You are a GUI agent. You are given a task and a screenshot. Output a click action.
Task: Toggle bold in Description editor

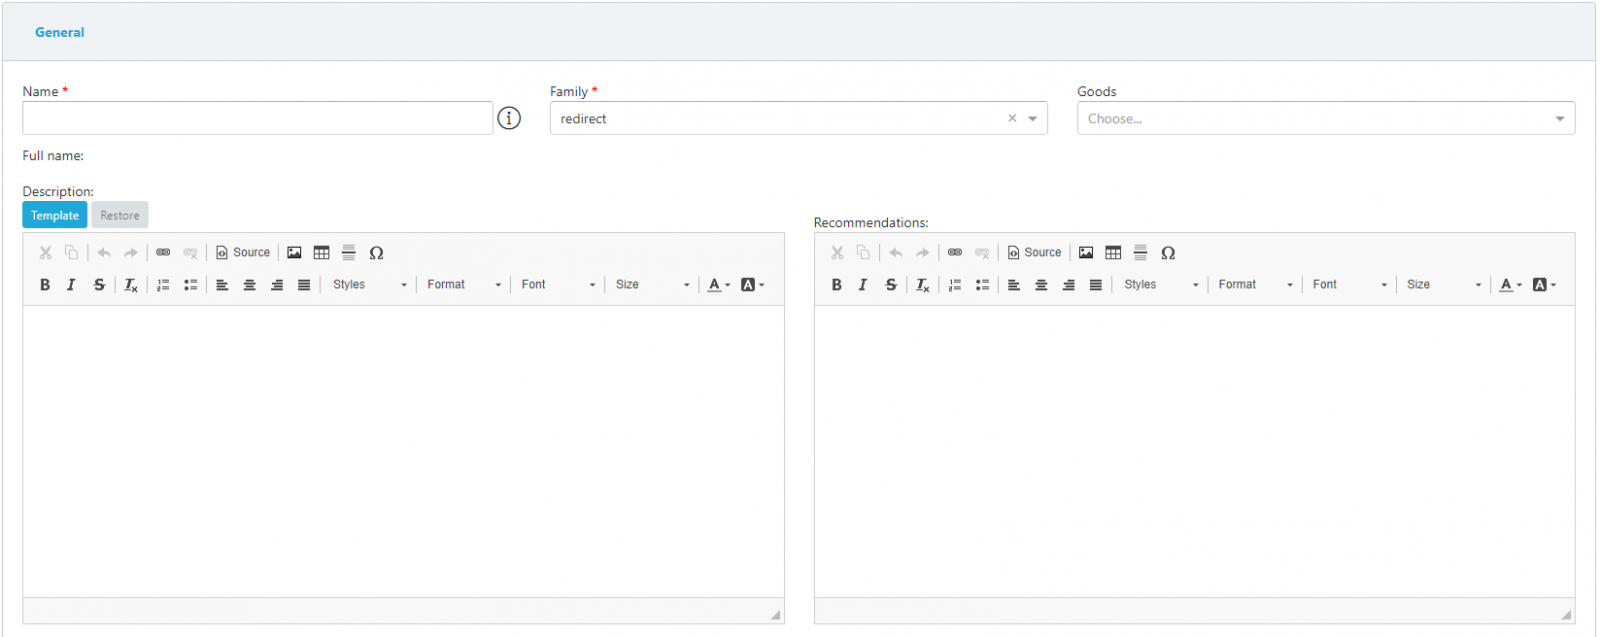tap(45, 285)
